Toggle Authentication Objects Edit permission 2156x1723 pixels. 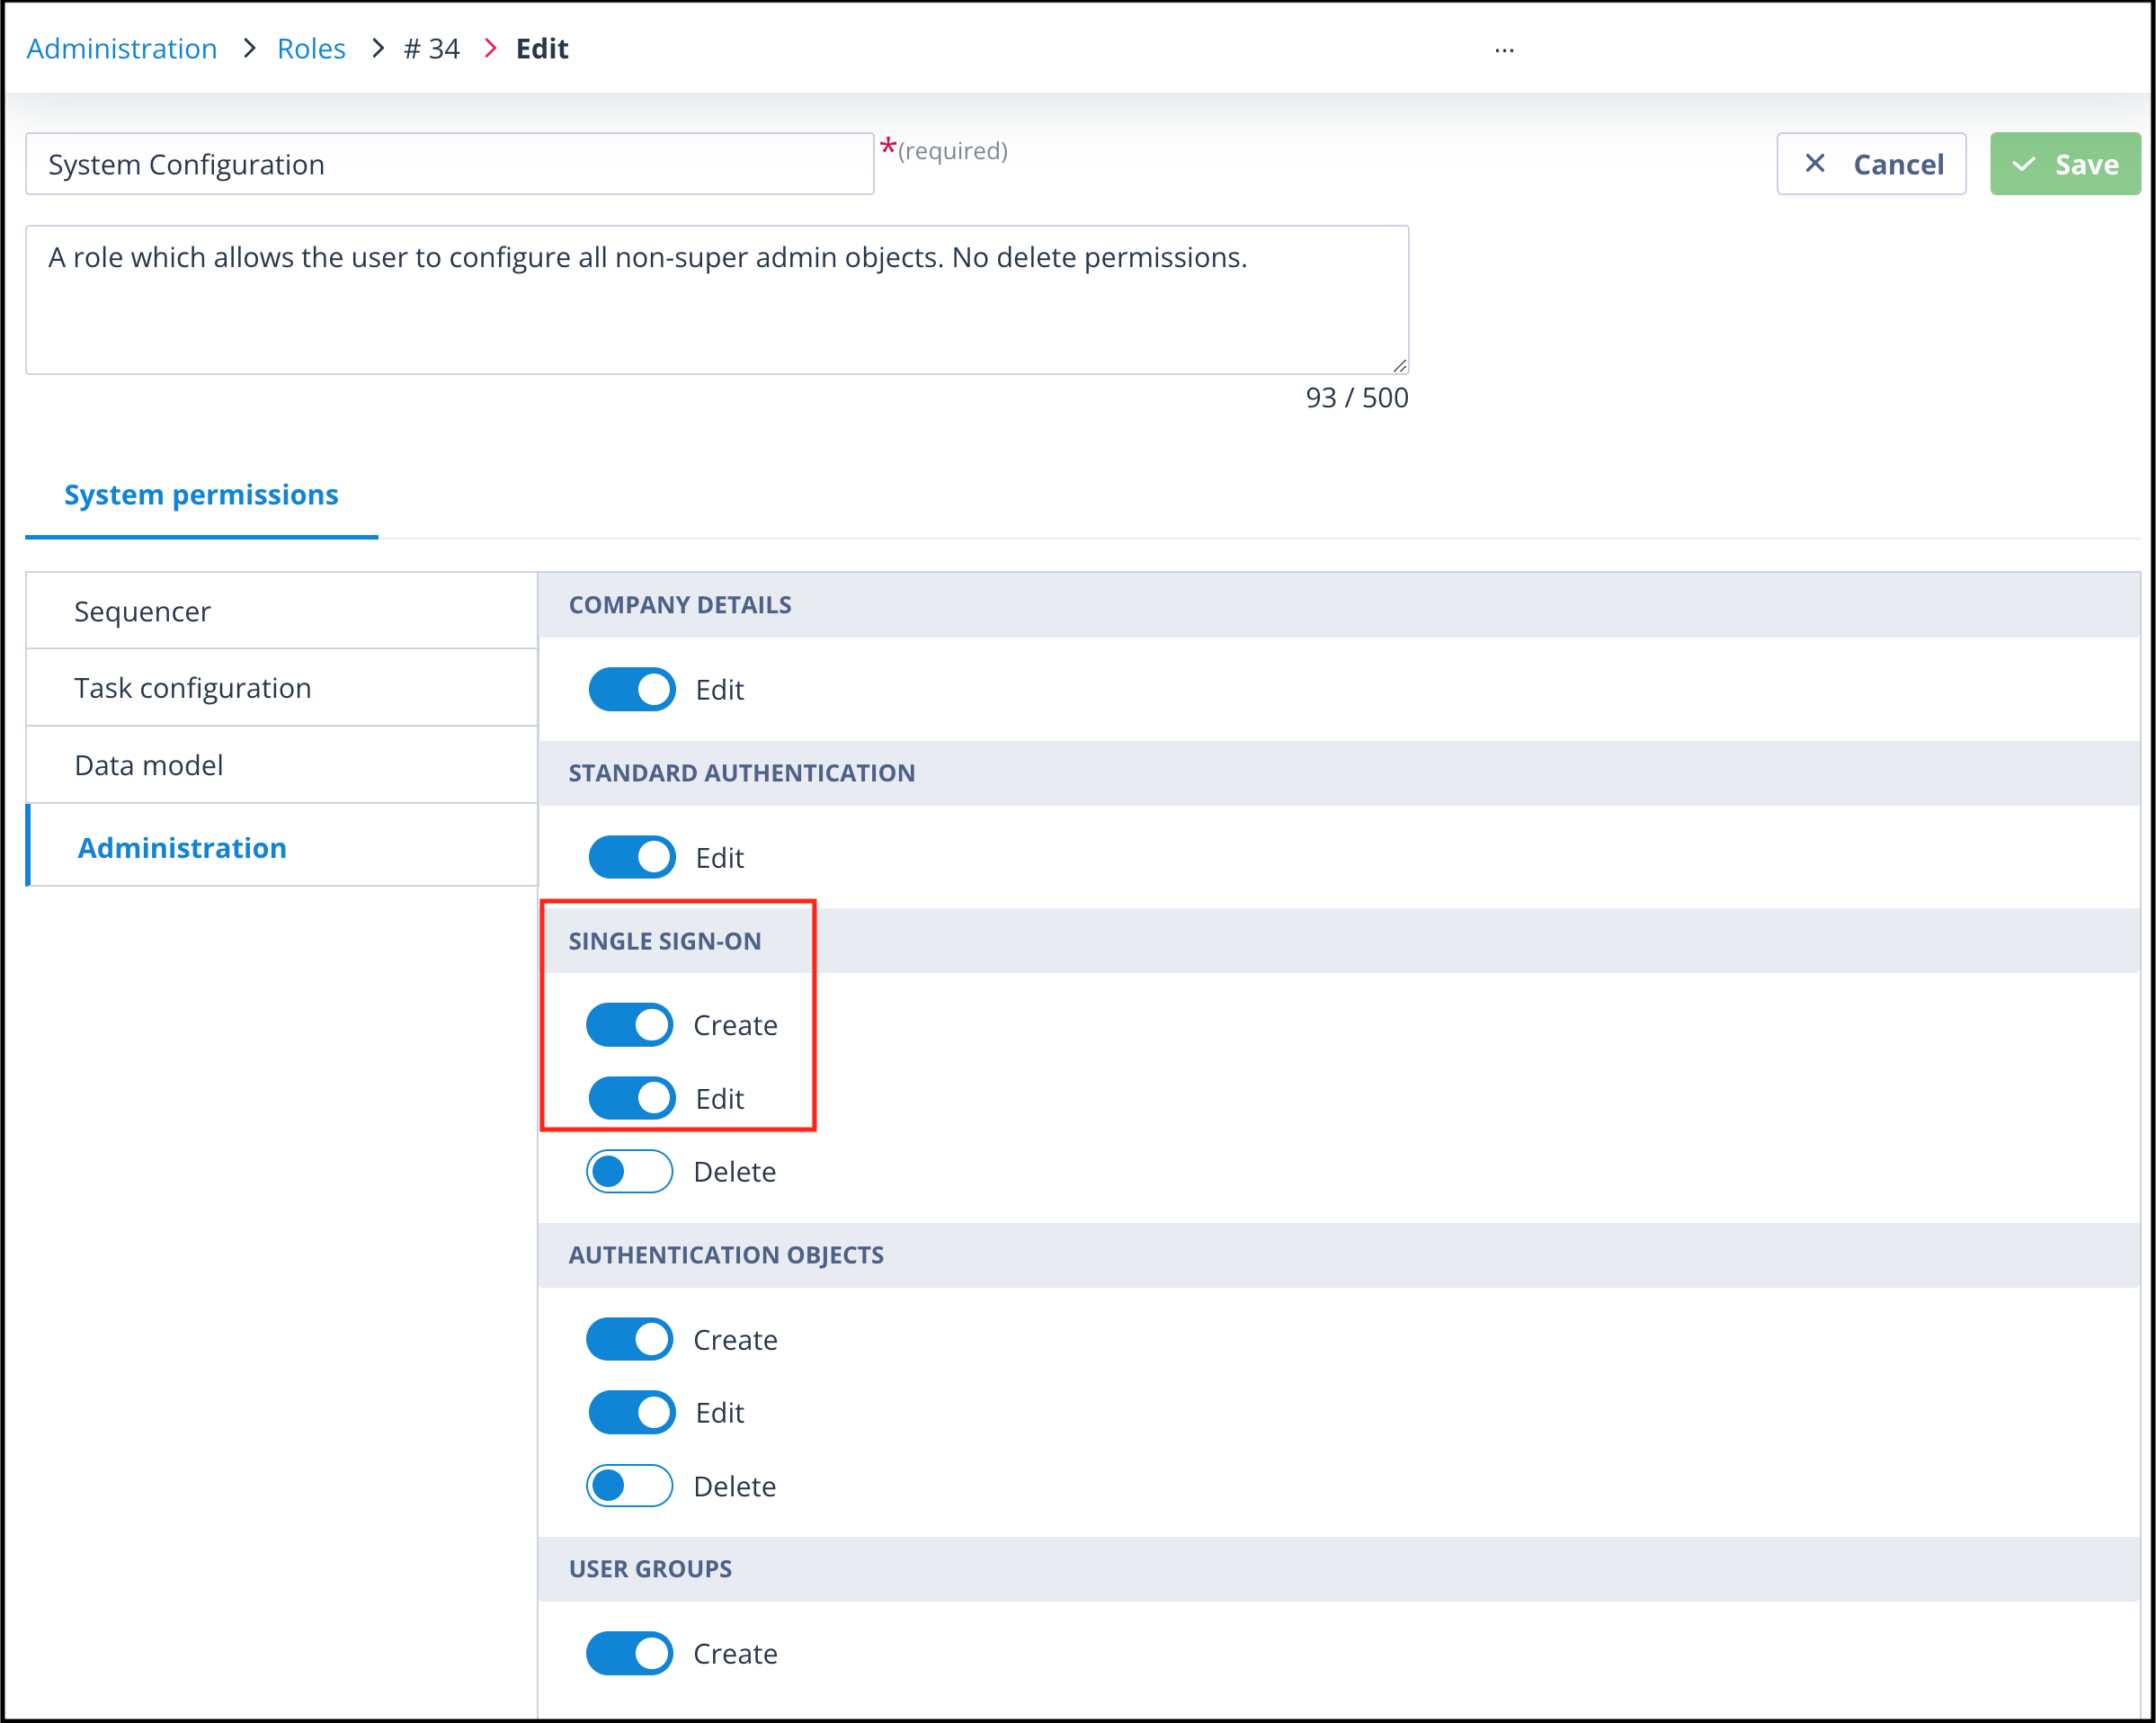click(632, 1412)
